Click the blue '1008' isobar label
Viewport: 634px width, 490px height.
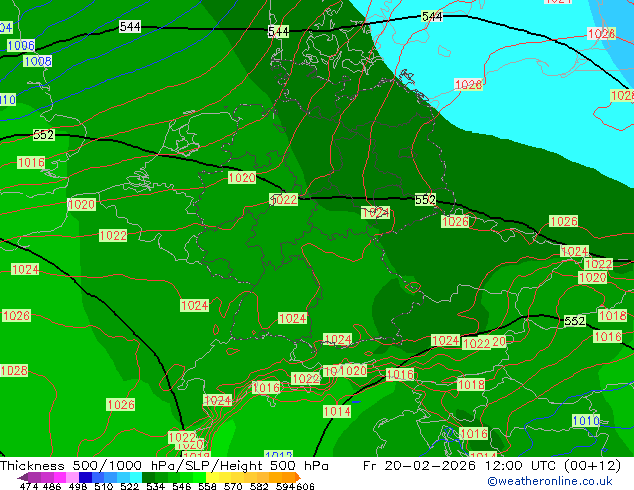coord(38,61)
